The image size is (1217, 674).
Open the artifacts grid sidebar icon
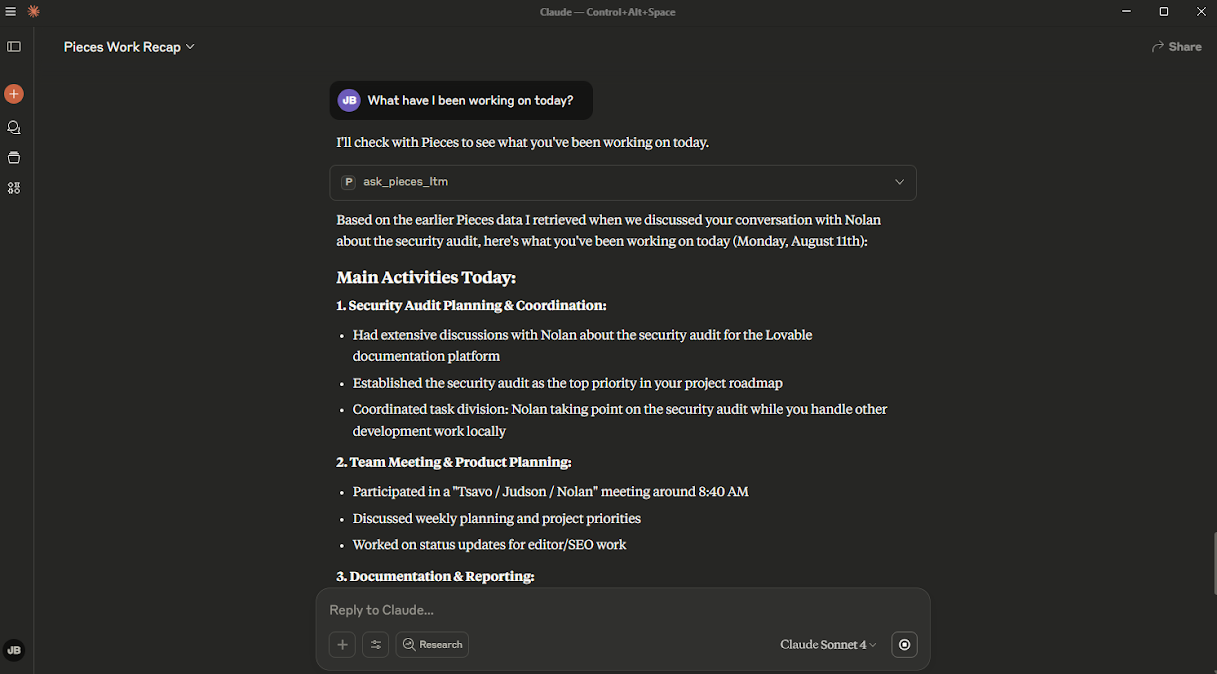14,188
